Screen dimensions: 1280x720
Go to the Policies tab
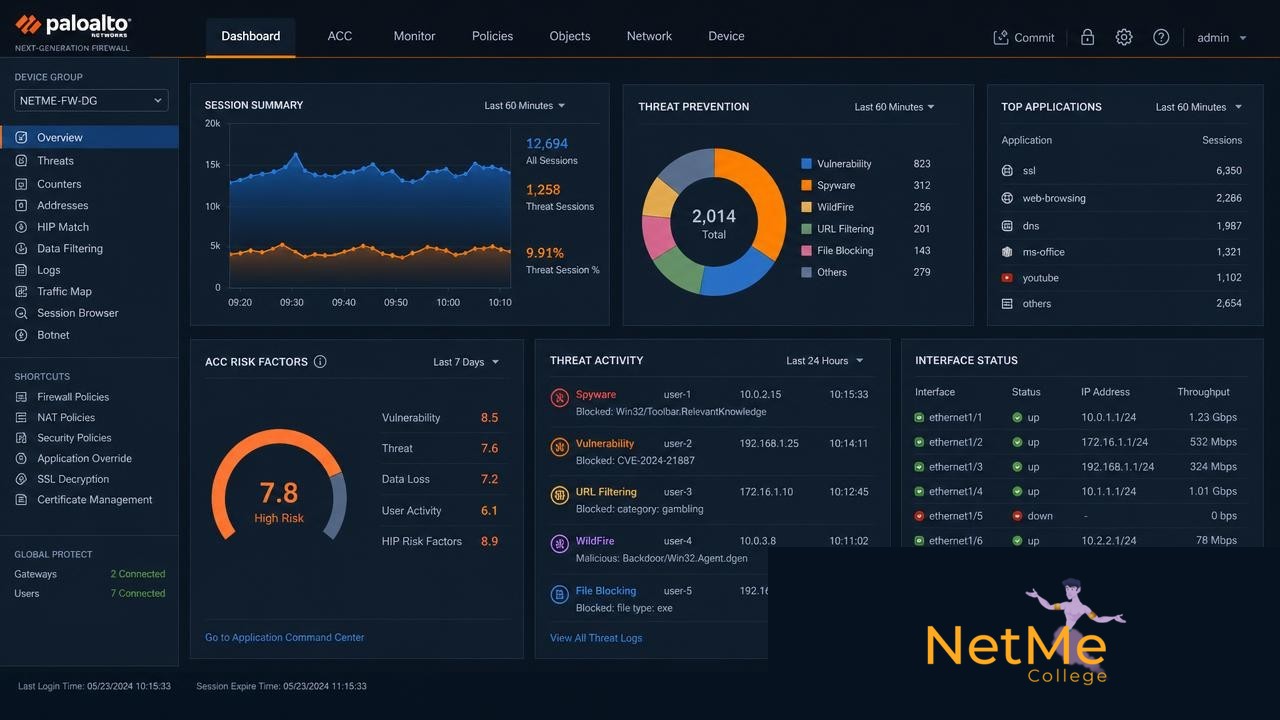[x=492, y=36]
